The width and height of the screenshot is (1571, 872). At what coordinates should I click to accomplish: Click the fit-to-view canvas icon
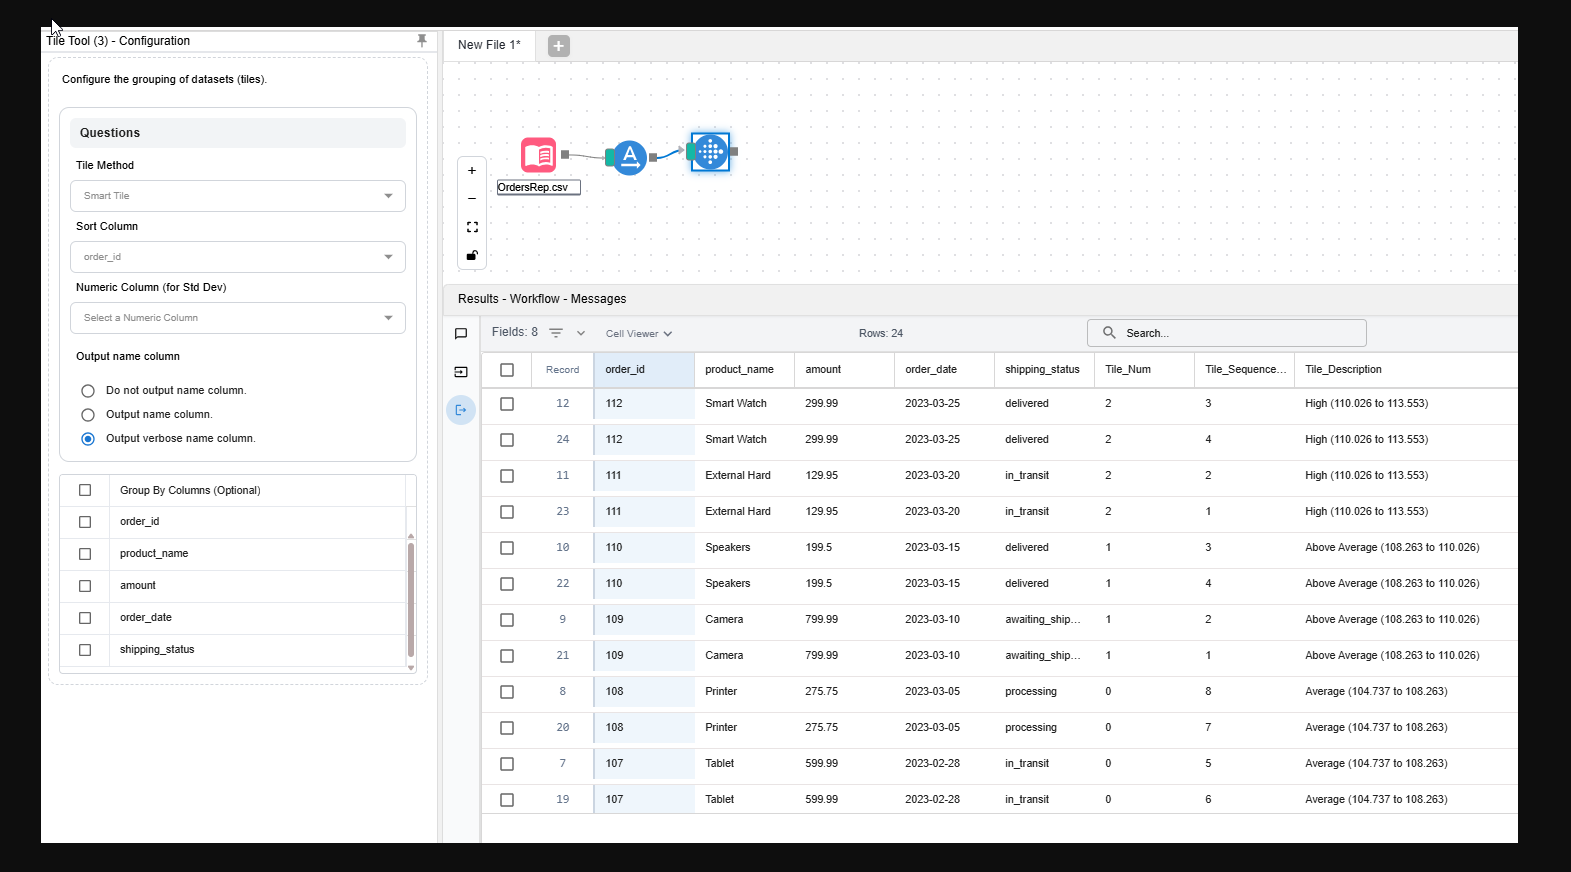(x=472, y=227)
